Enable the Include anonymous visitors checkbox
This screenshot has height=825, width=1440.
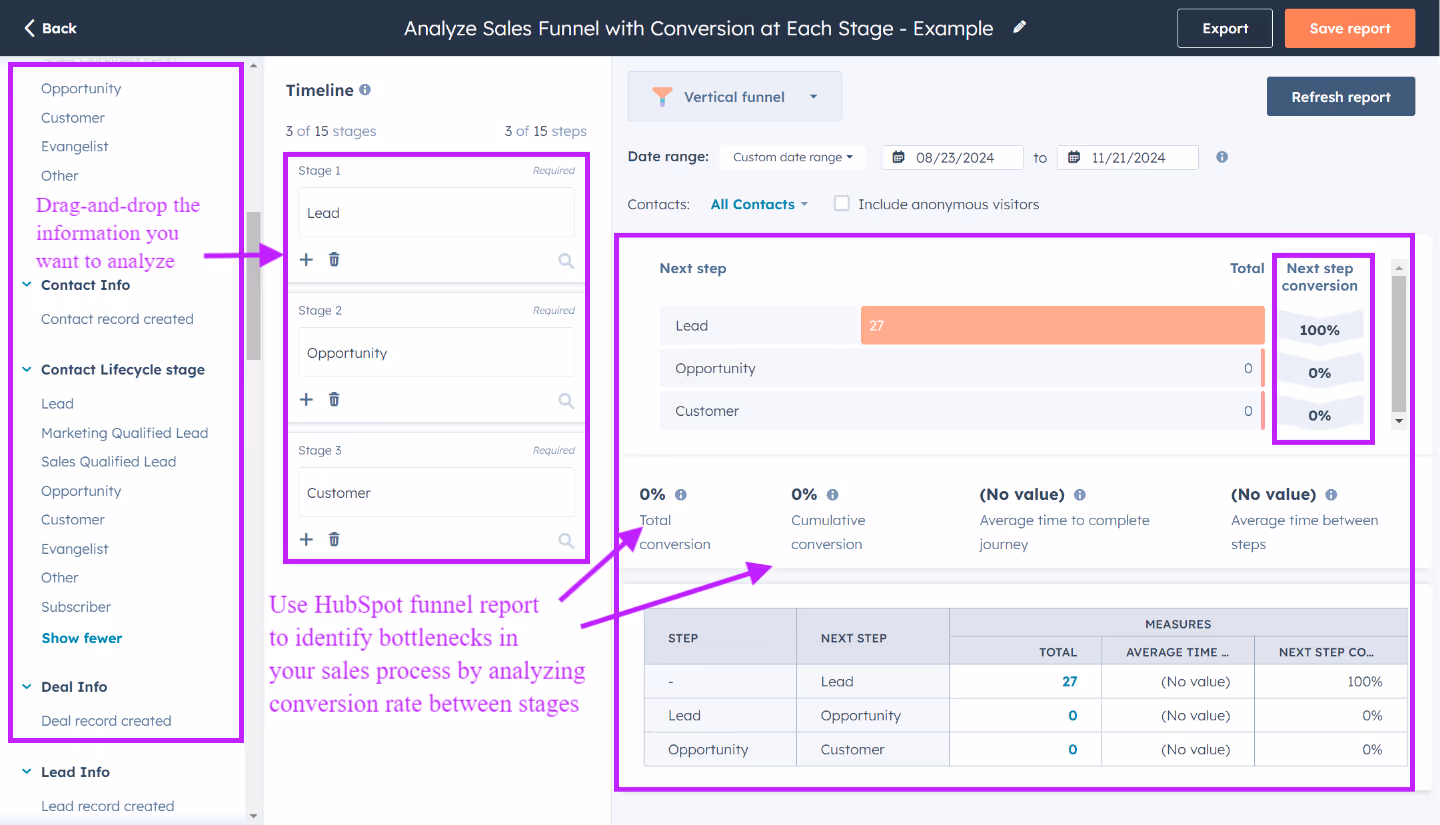(841, 203)
